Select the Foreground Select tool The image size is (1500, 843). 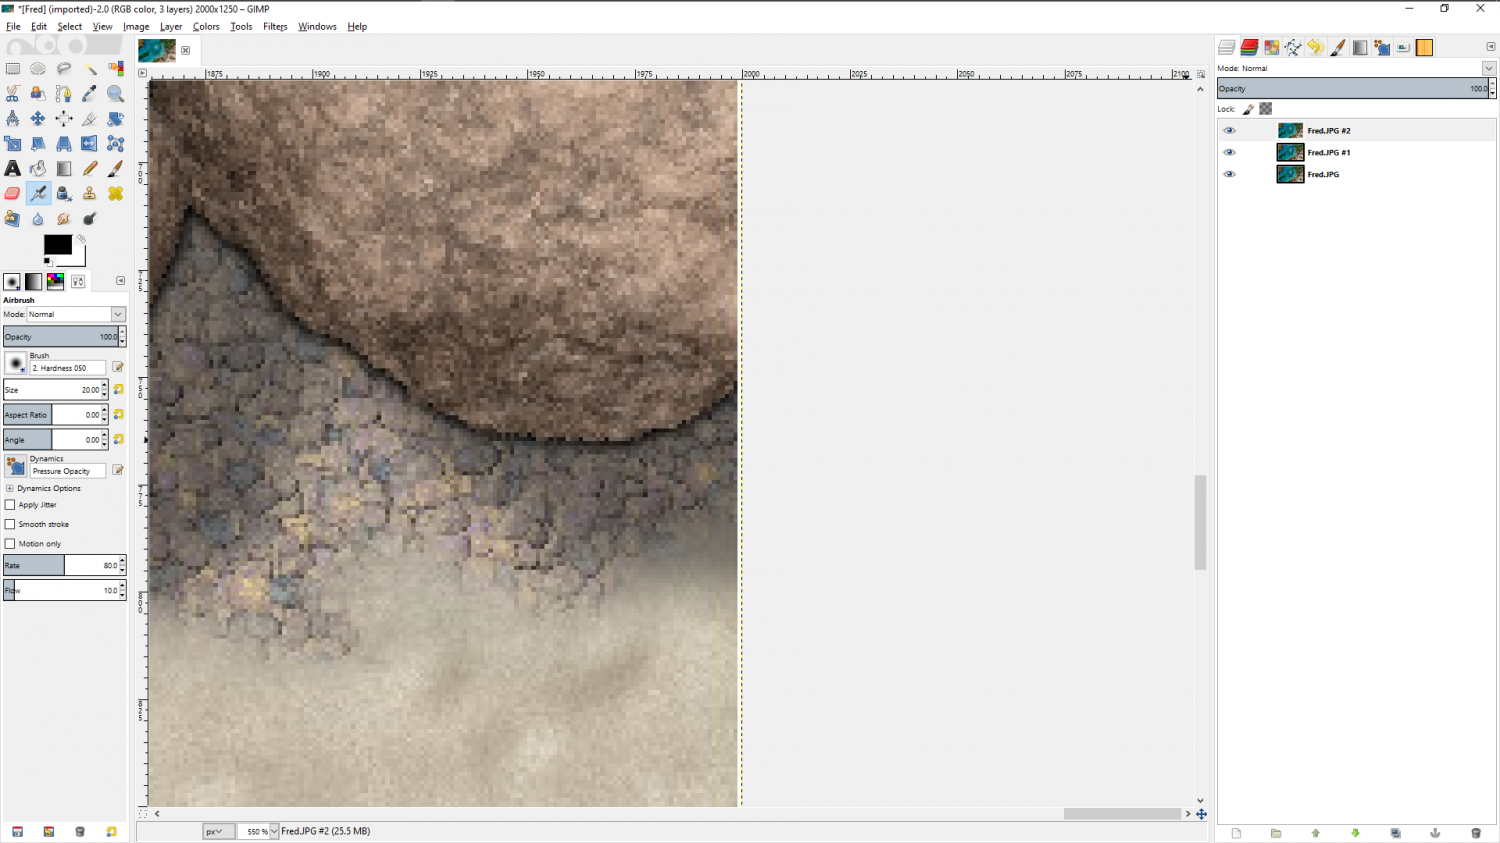(38, 94)
